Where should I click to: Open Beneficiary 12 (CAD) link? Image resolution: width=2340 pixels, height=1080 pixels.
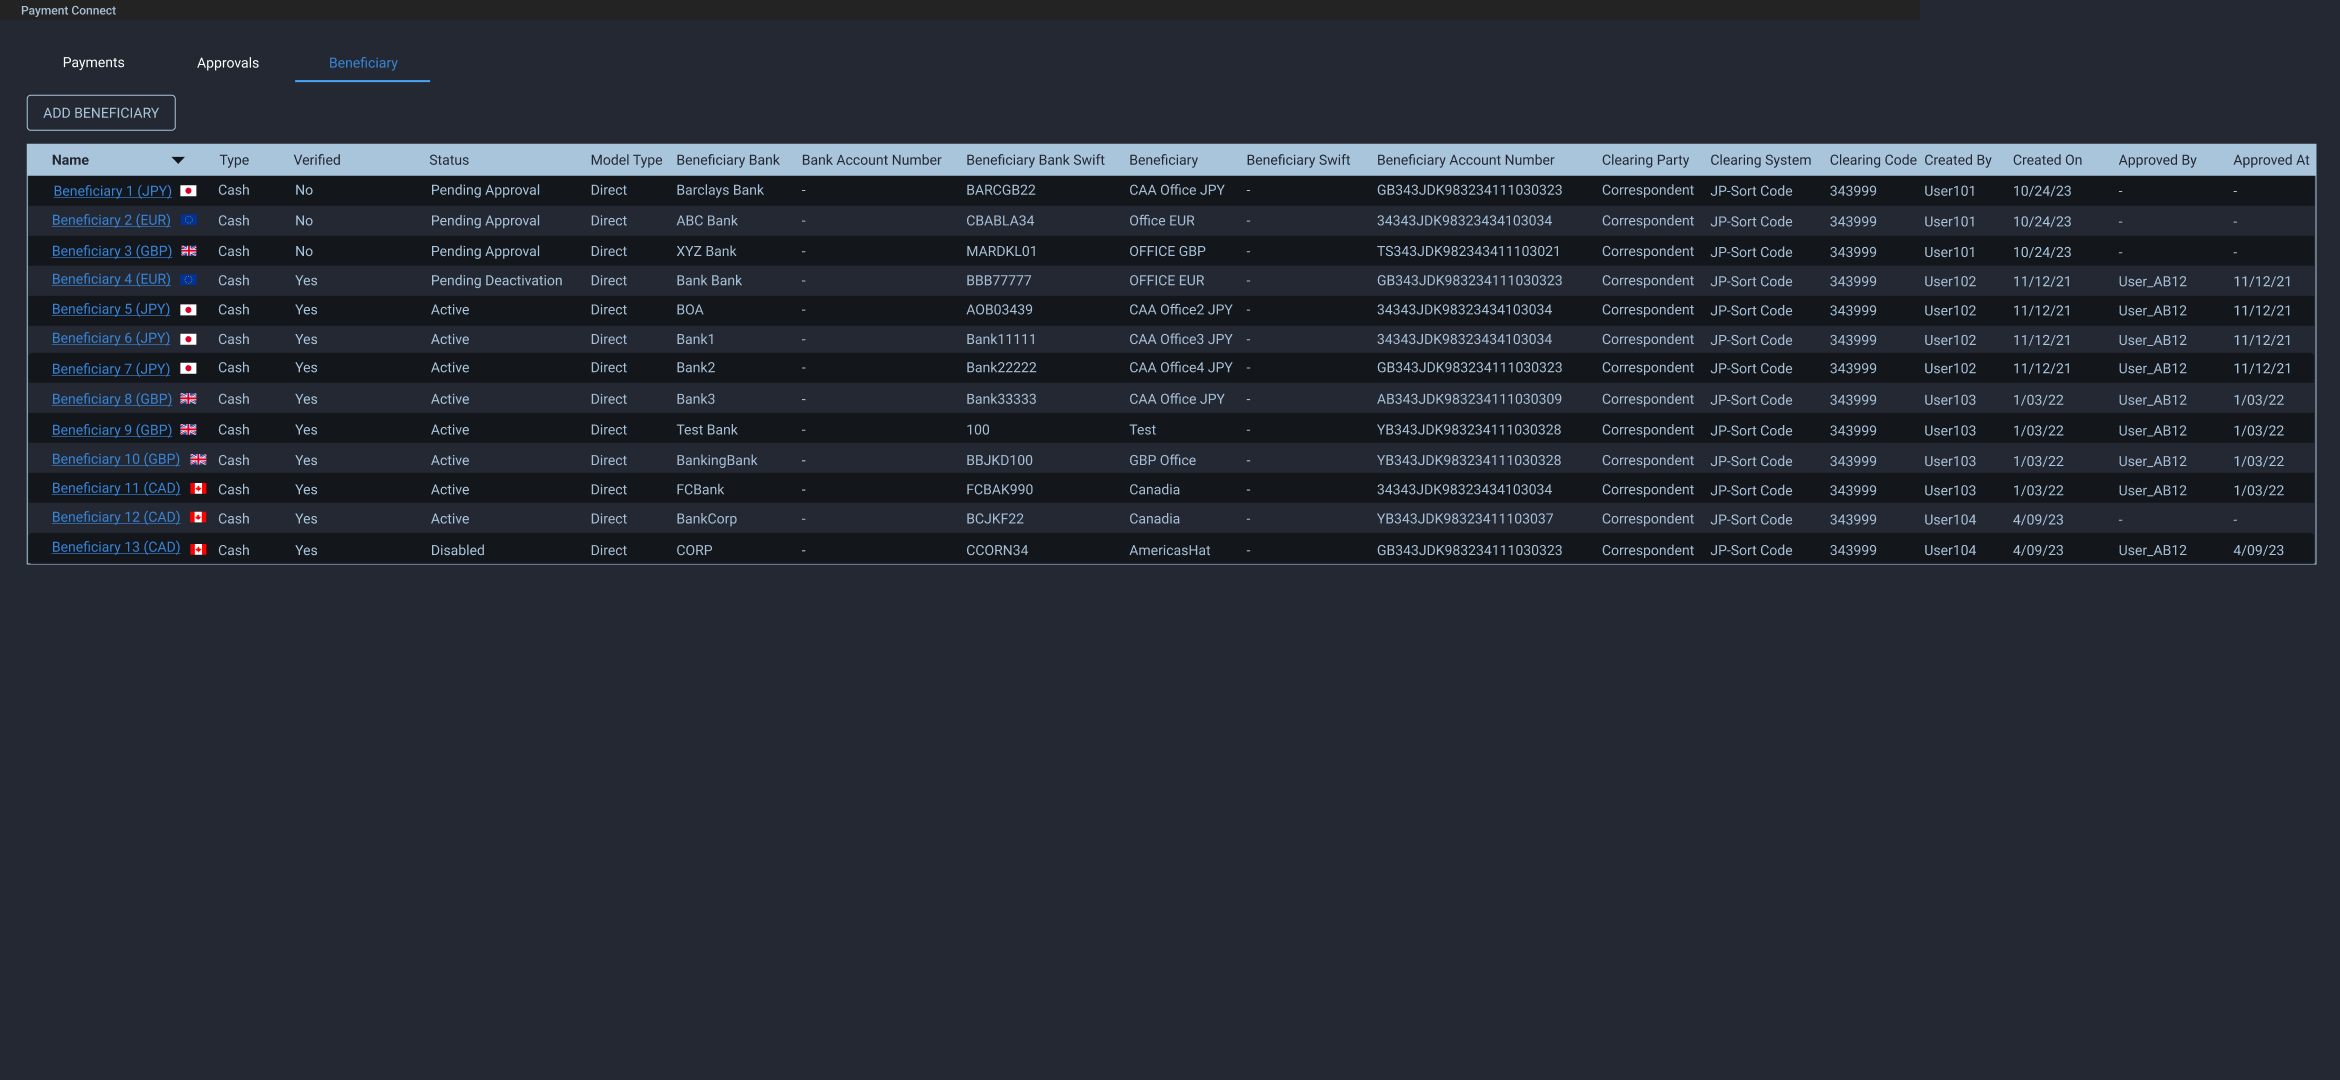tap(116, 517)
